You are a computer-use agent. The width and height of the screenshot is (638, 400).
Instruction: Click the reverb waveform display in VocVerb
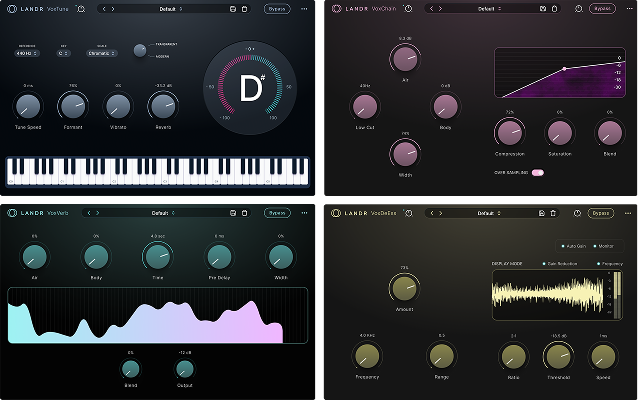click(x=157, y=315)
